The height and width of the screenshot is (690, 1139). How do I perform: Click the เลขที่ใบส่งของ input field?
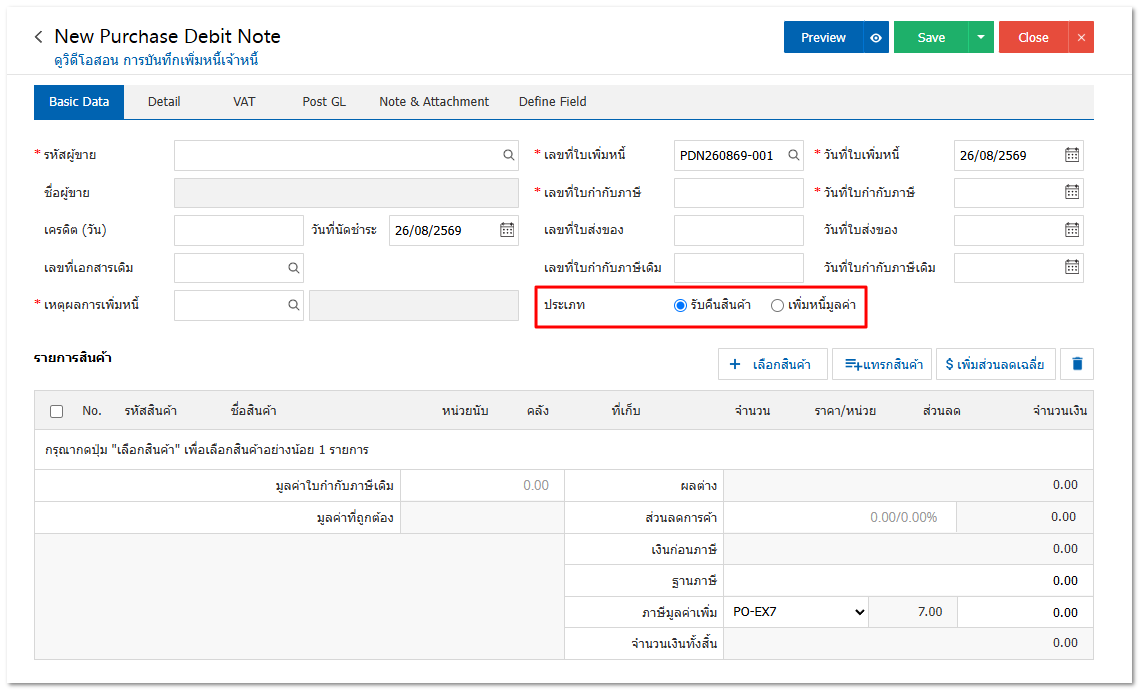point(738,230)
